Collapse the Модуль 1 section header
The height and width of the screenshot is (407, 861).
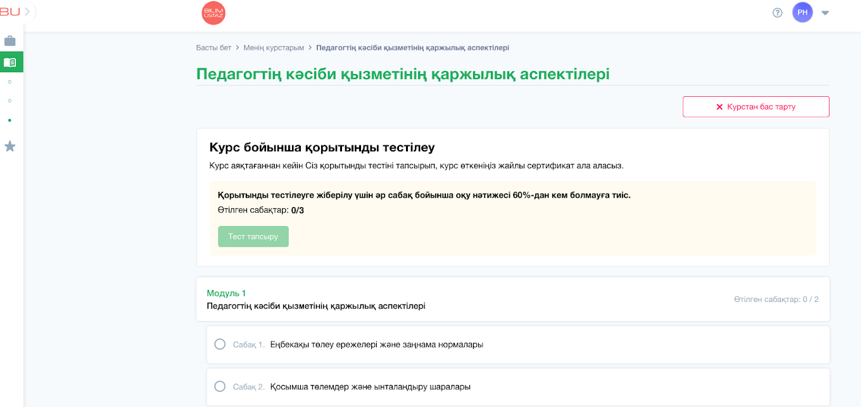512,299
